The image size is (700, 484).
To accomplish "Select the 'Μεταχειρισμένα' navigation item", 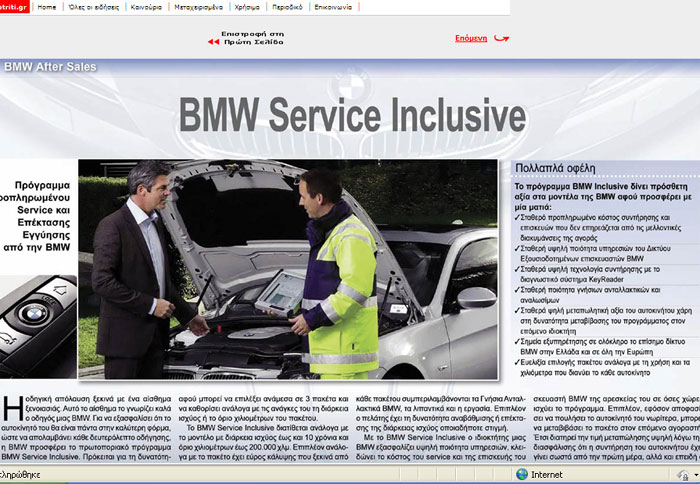I will click(x=198, y=7).
